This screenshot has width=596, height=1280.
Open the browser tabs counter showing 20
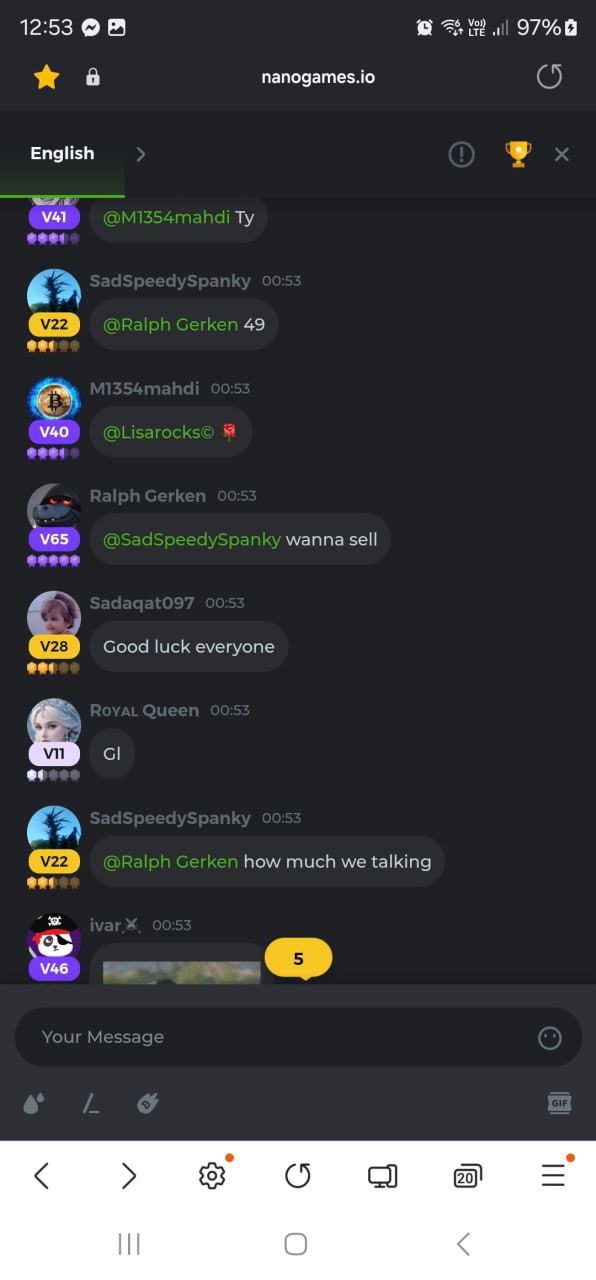(467, 1176)
